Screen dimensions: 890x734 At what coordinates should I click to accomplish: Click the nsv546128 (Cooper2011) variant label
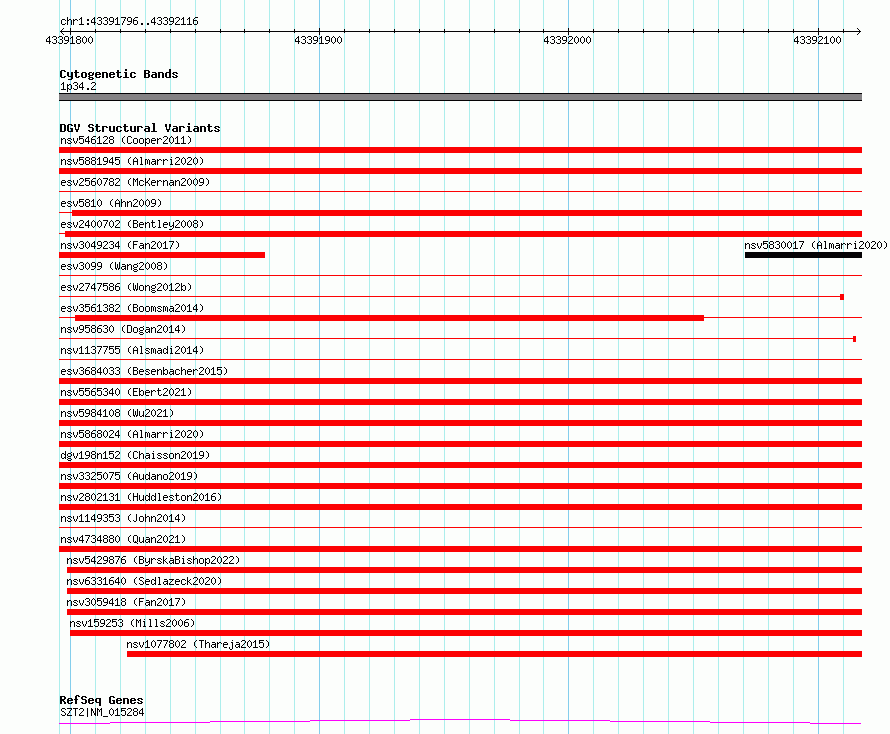click(x=126, y=140)
